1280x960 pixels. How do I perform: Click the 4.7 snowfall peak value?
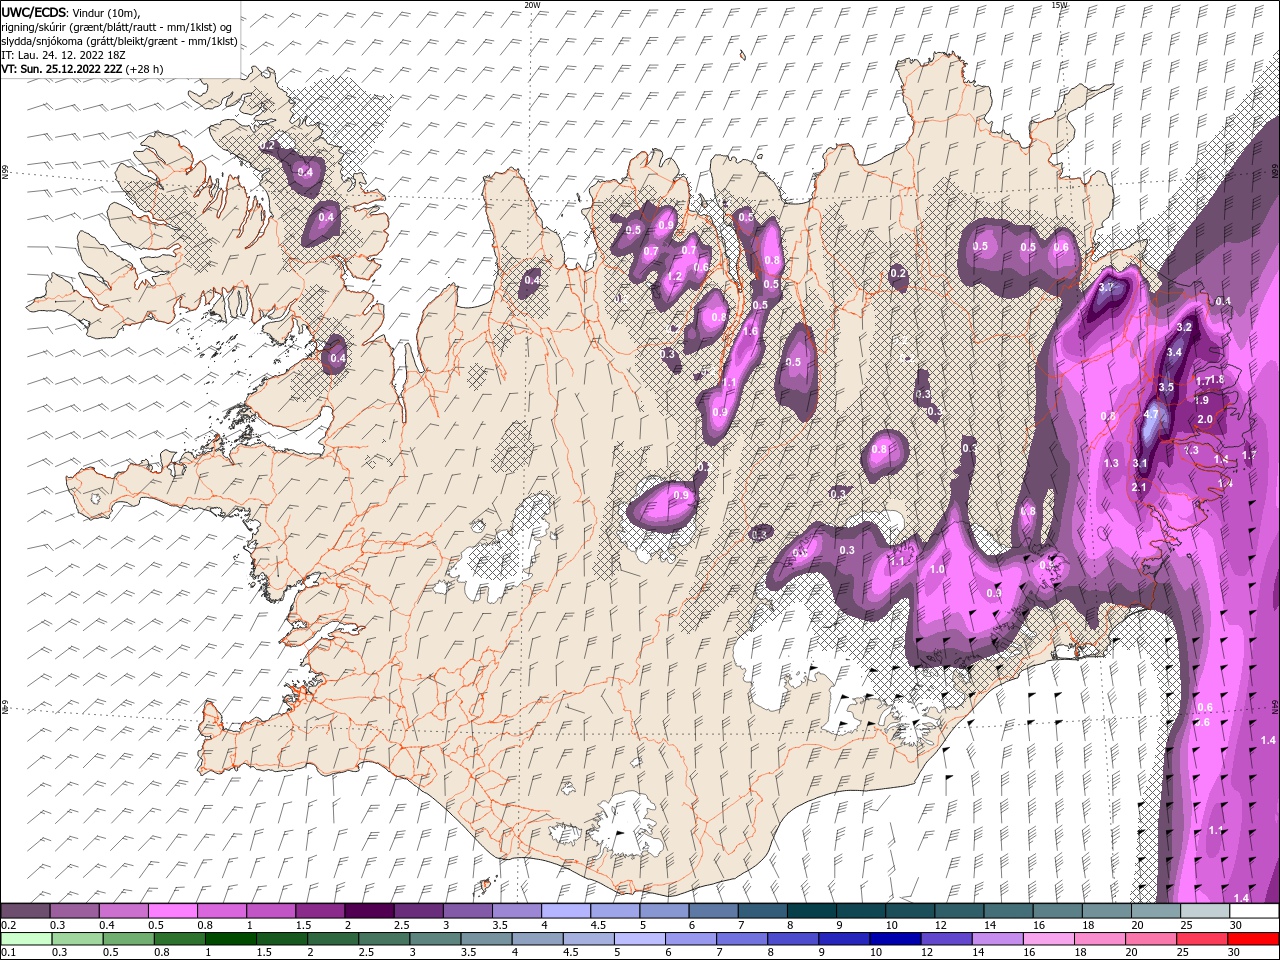click(x=1151, y=414)
